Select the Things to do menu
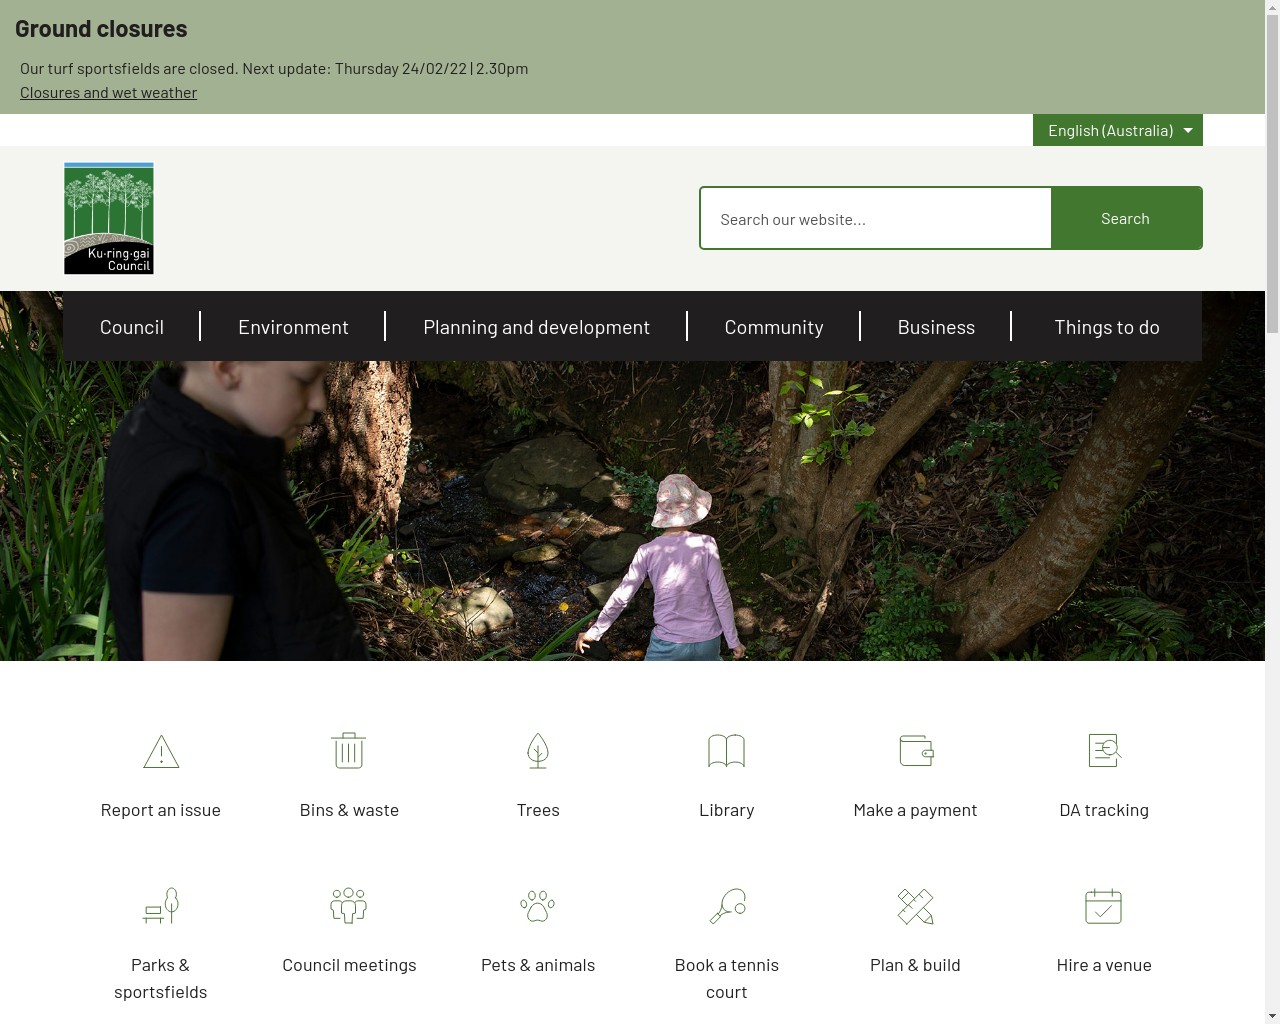This screenshot has width=1280, height=1024. [1106, 327]
